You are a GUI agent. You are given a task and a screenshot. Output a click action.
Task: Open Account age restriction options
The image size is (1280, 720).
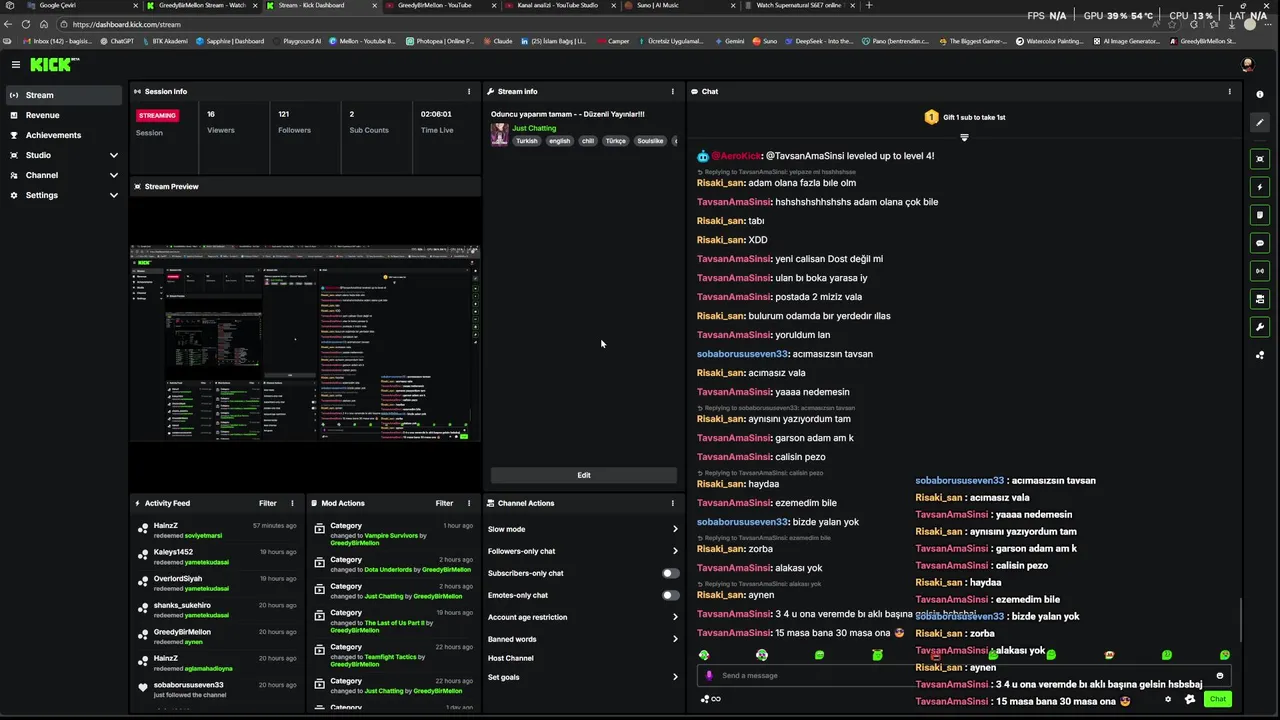[x=583, y=617]
